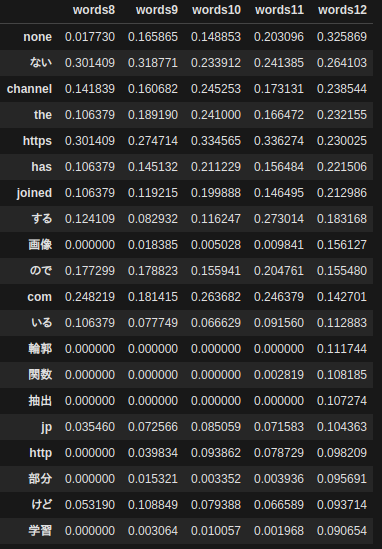Click value 0.336274 in https row
Viewport: 382px width, 549px height.
[x=279, y=141]
